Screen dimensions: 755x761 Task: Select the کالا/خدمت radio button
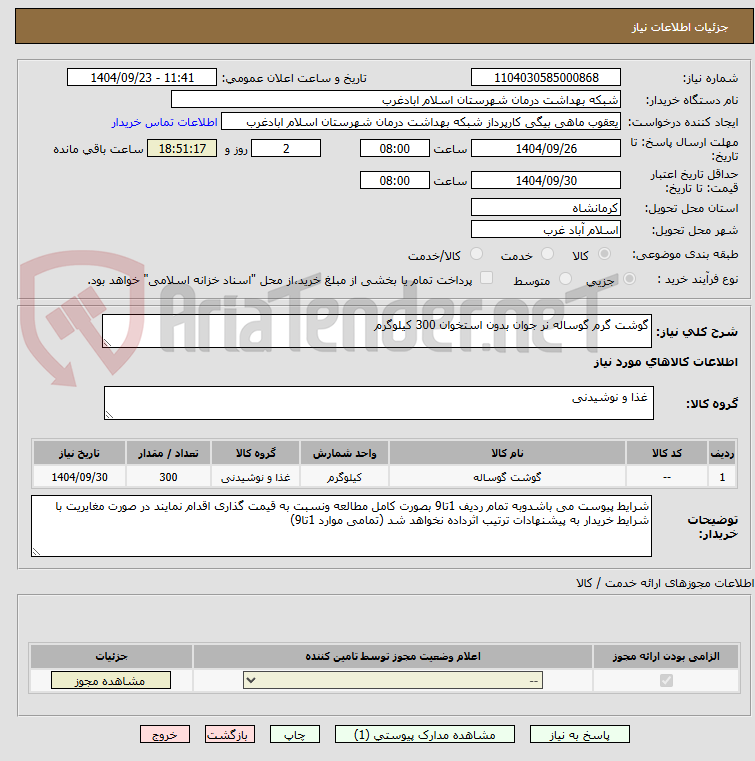(x=476, y=254)
